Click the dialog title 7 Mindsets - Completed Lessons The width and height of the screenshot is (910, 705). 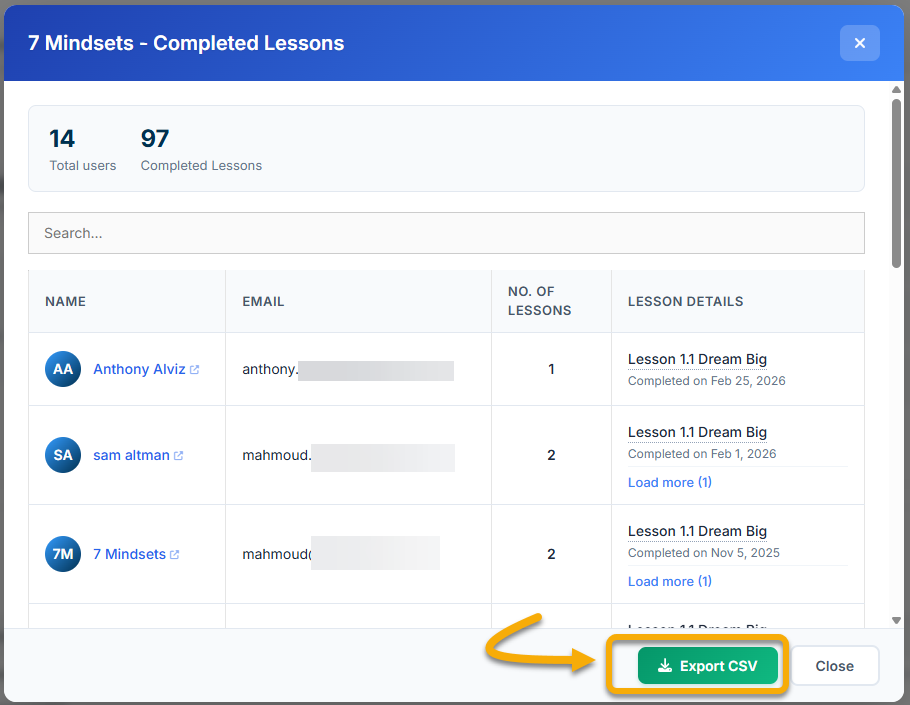[x=186, y=43]
